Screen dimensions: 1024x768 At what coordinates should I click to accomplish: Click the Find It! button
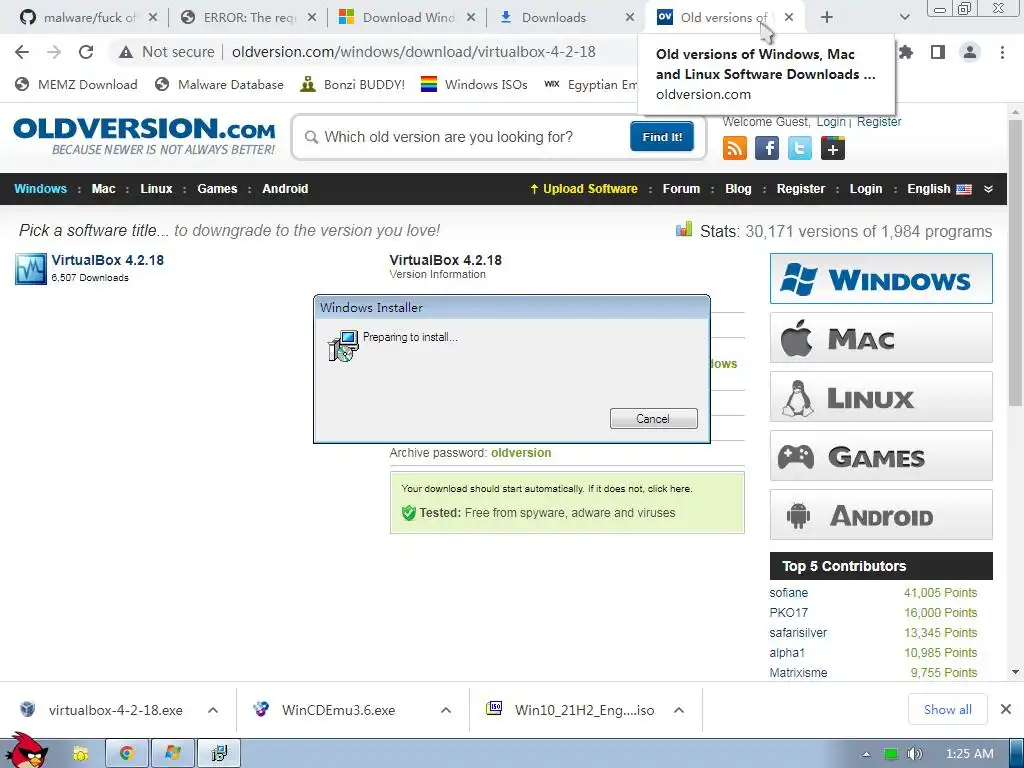pyautogui.click(x=662, y=136)
